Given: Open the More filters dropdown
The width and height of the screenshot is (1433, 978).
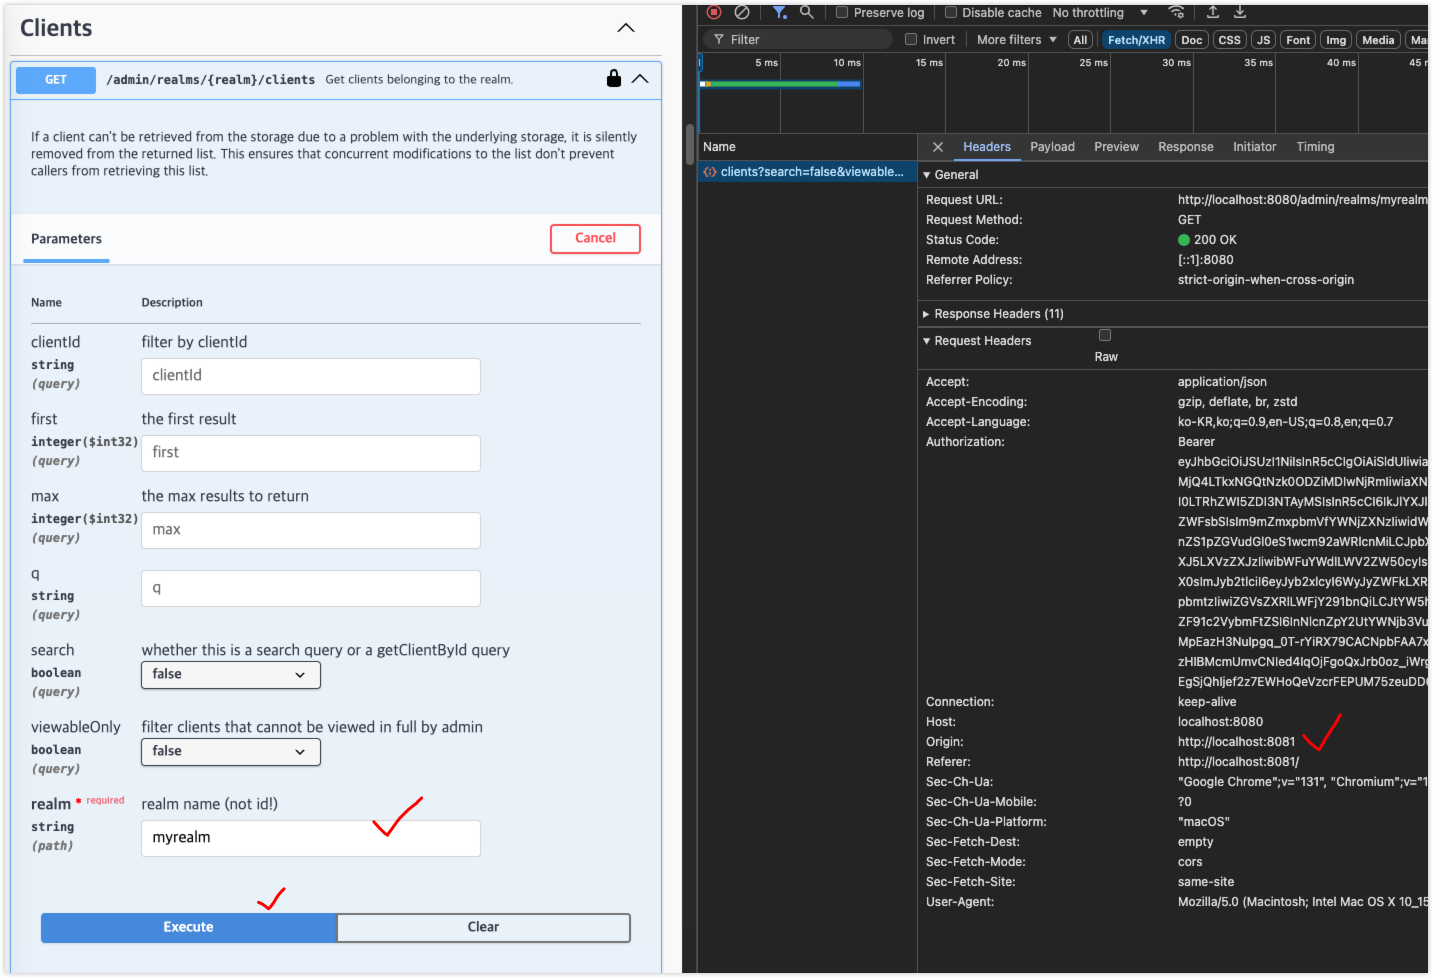Looking at the screenshot, I should click(x=1016, y=40).
